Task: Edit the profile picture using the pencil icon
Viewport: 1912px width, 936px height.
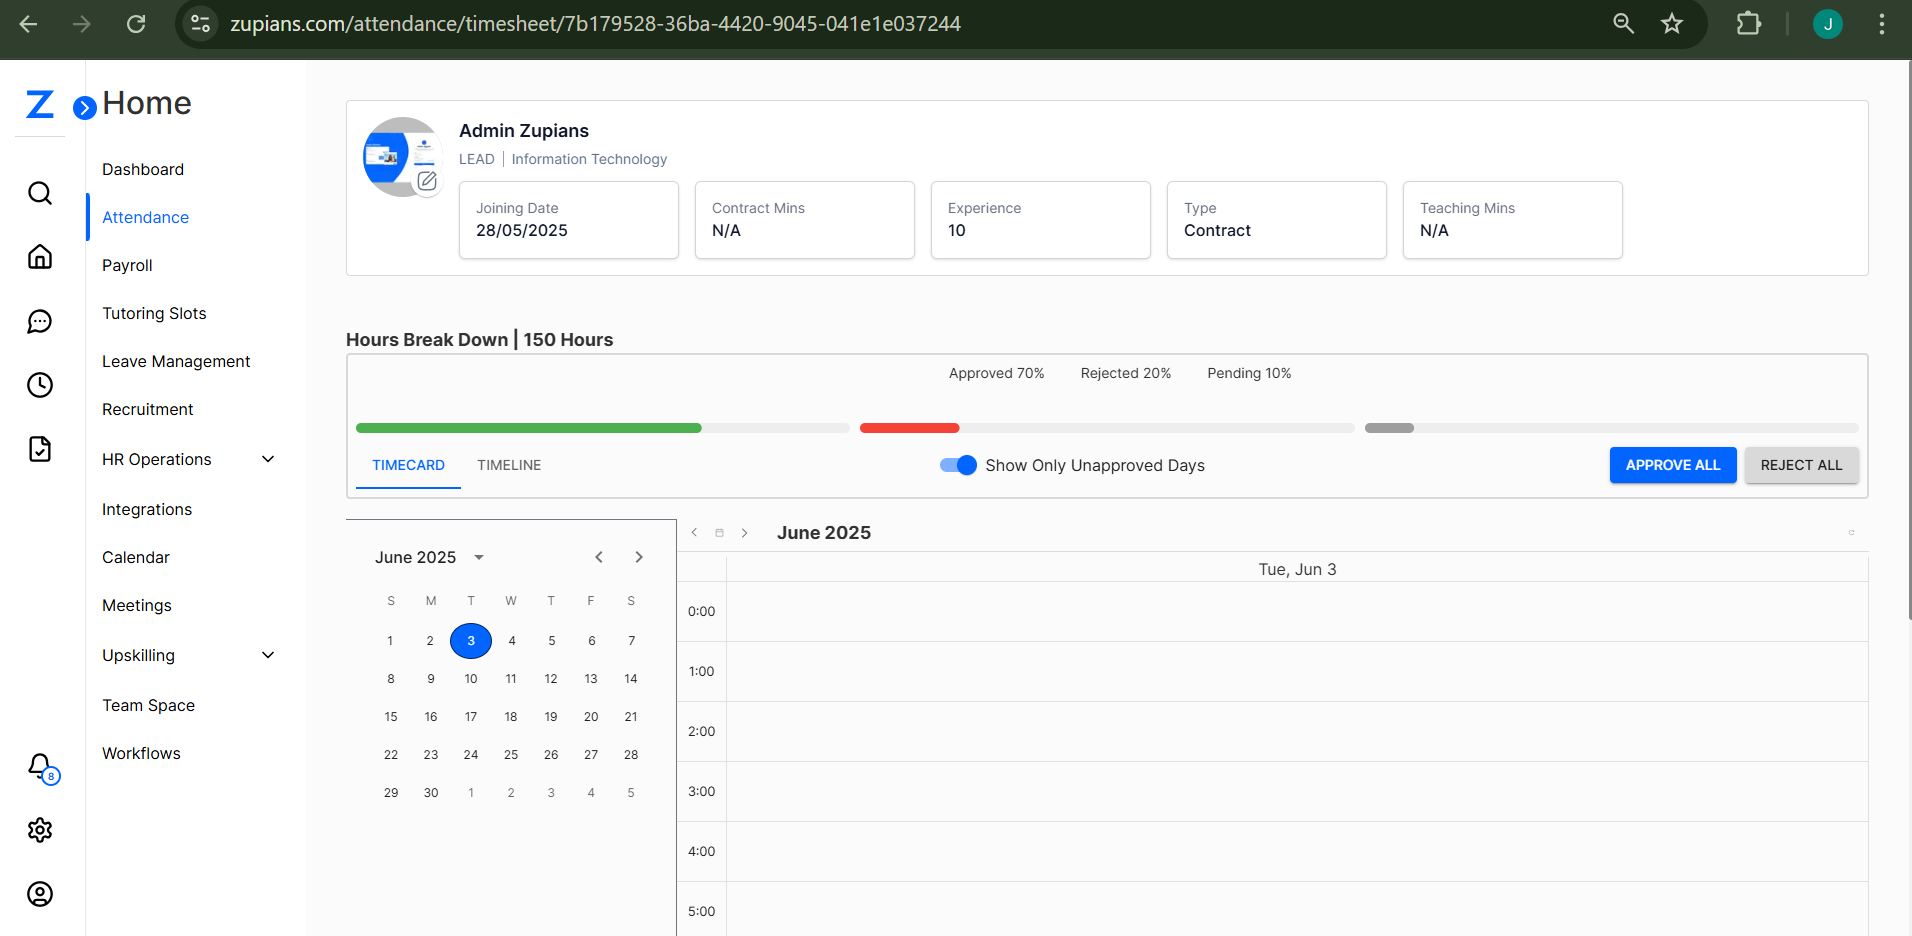Action: point(427,181)
